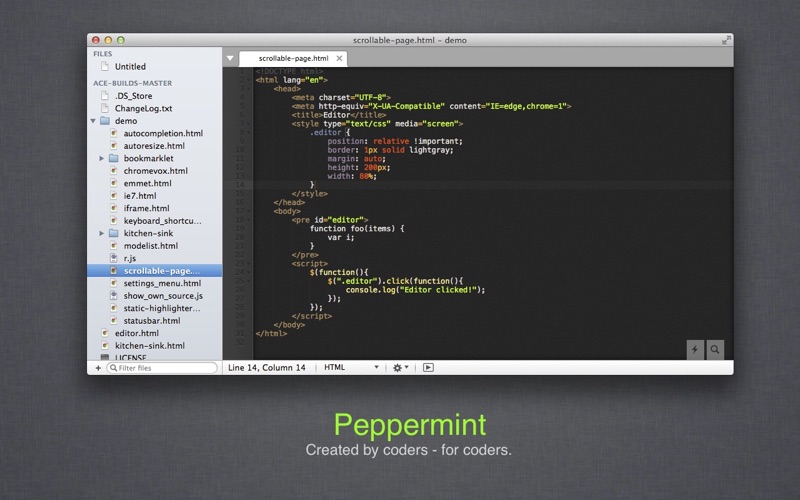Open autocompletion.html from the demo folder
800x500 pixels.
(163, 133)
